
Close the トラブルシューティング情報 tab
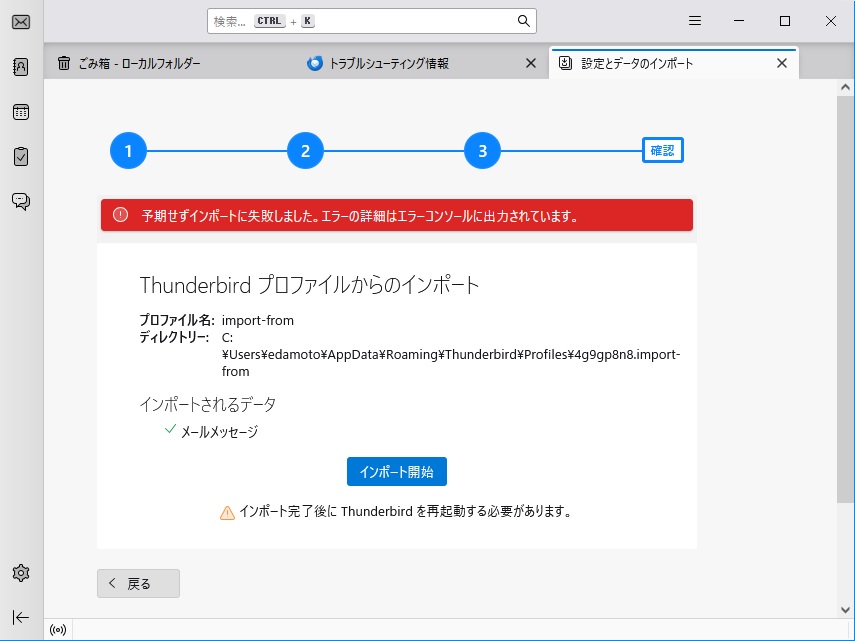click(x=531, y=63)
